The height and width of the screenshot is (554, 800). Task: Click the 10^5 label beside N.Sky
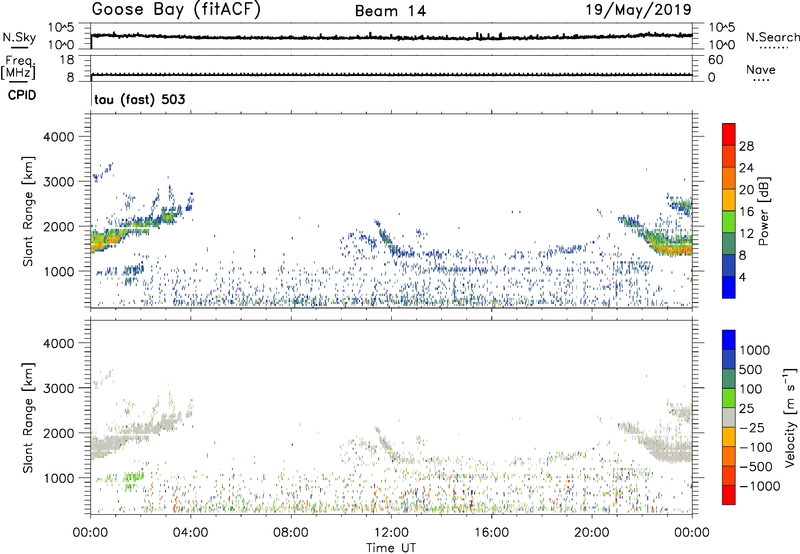tap(61, 28)
